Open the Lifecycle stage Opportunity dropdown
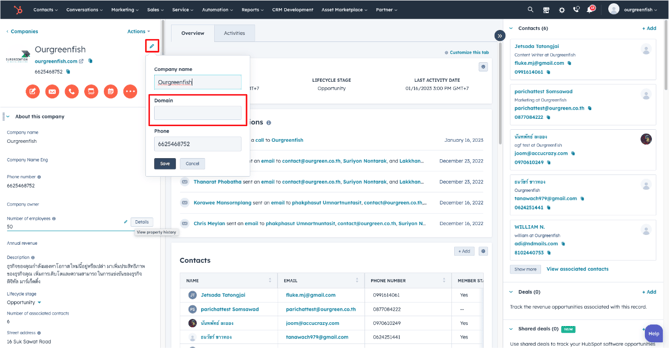Image resolution: width=670 pixels, height=362 pixels. [24, 302]
